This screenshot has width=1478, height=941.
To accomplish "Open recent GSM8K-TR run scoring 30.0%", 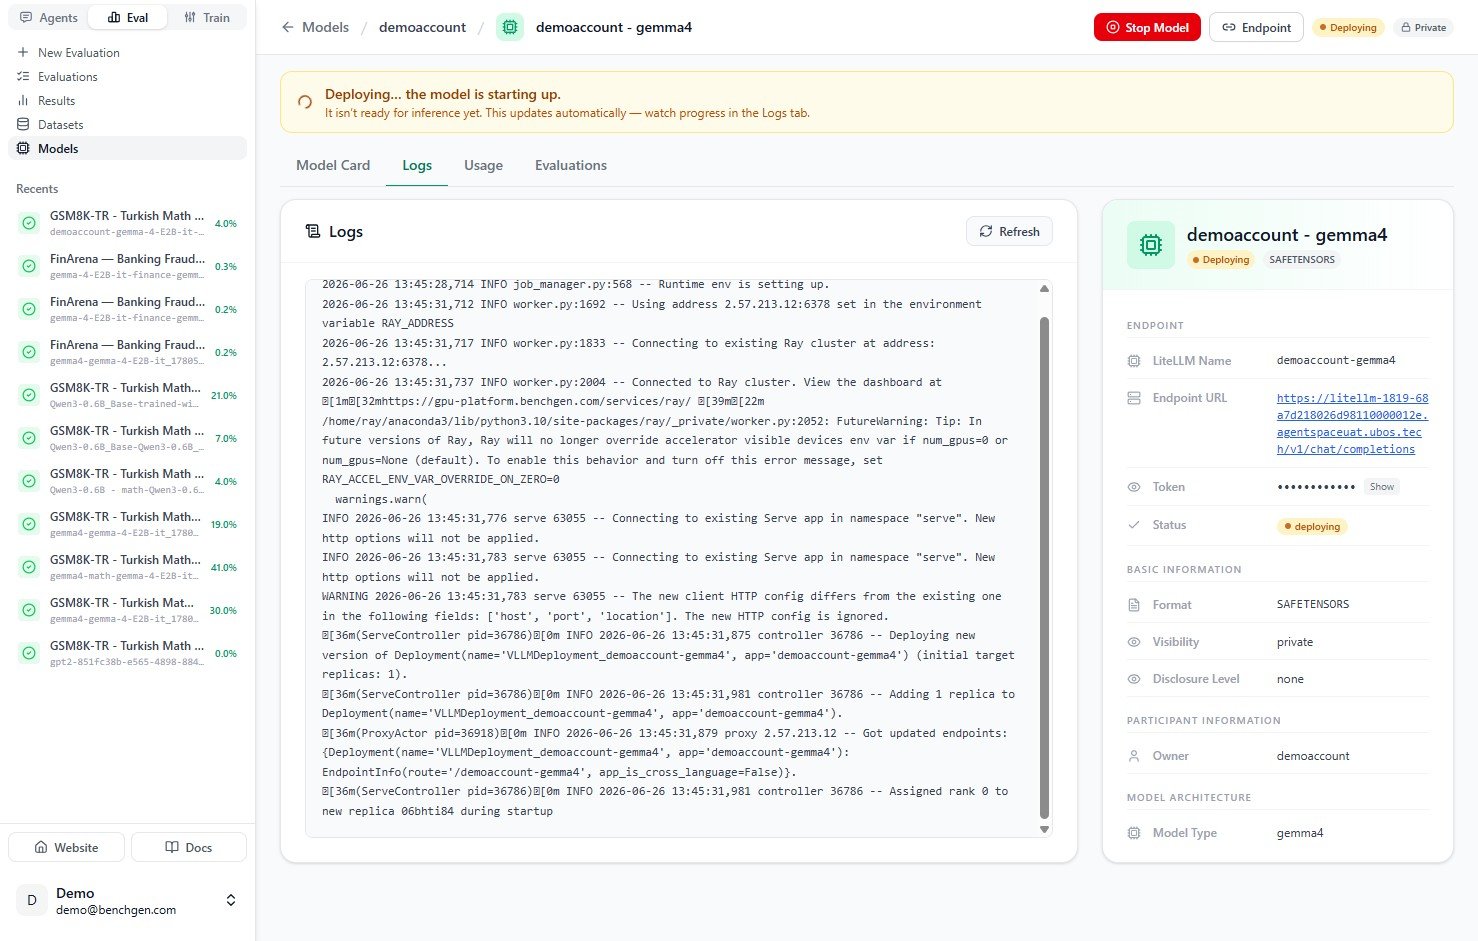I will pos(127,610).
